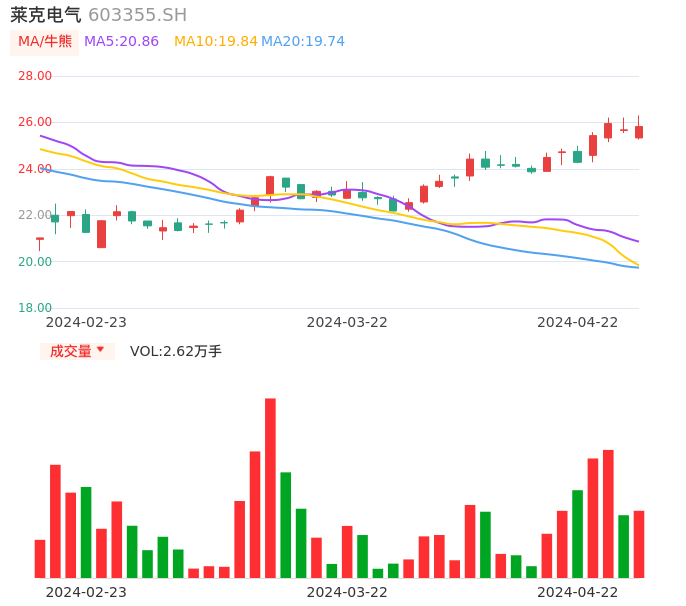Click the first candlestick on the left
The image size is (686, 606).
[40, 239]
